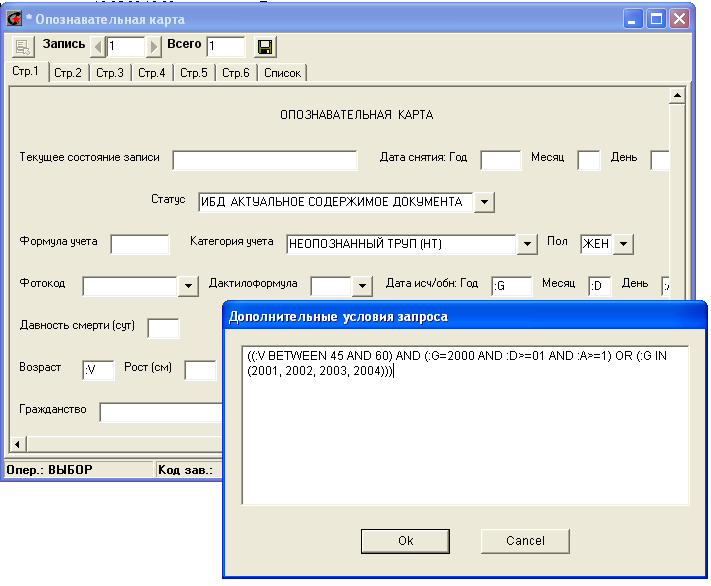Click the Возраст field containing :V
The image size is (711, 586).
coord(98,370)
